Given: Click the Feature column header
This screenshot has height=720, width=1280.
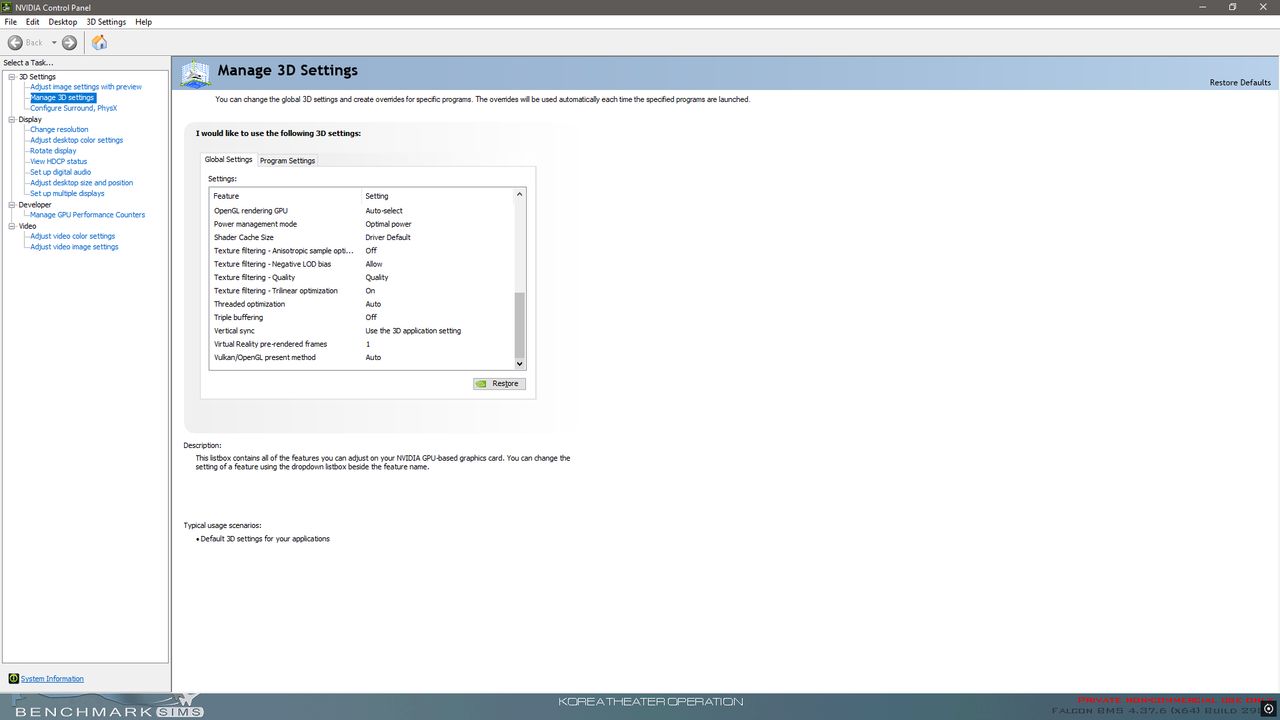Looking at the screenshot, I should 285,196.
